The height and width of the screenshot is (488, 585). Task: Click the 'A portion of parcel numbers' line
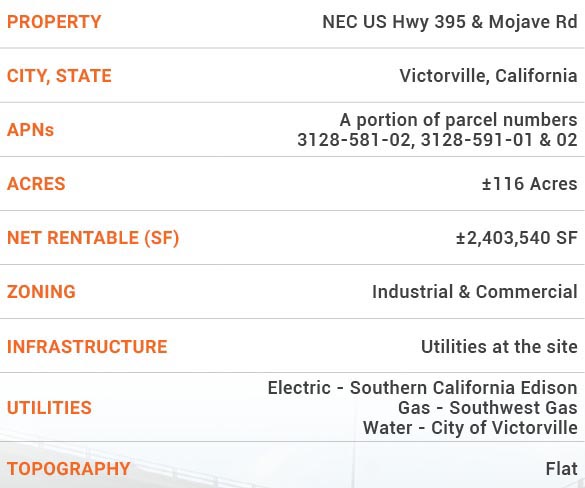coord(459,120)
